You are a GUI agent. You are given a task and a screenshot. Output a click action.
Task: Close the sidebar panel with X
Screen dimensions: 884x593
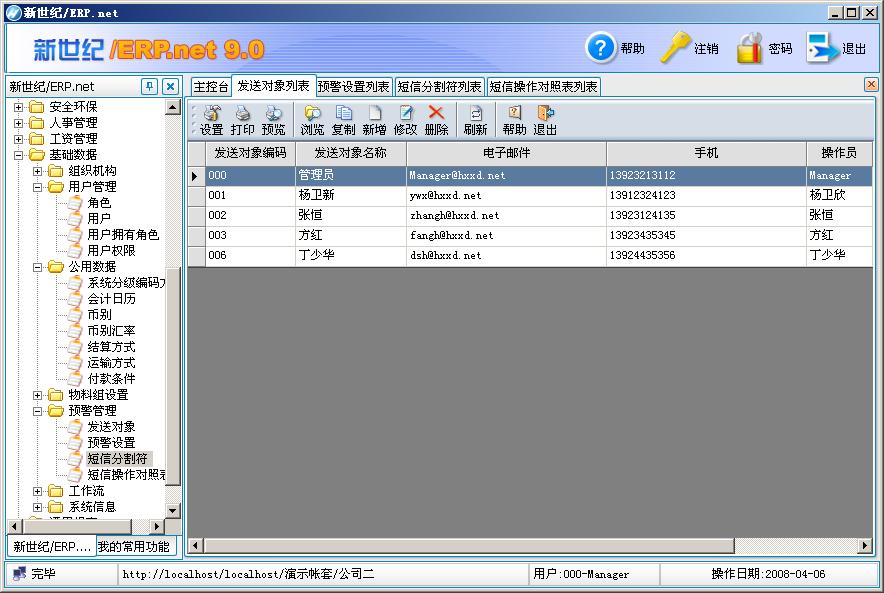point(170,86)
